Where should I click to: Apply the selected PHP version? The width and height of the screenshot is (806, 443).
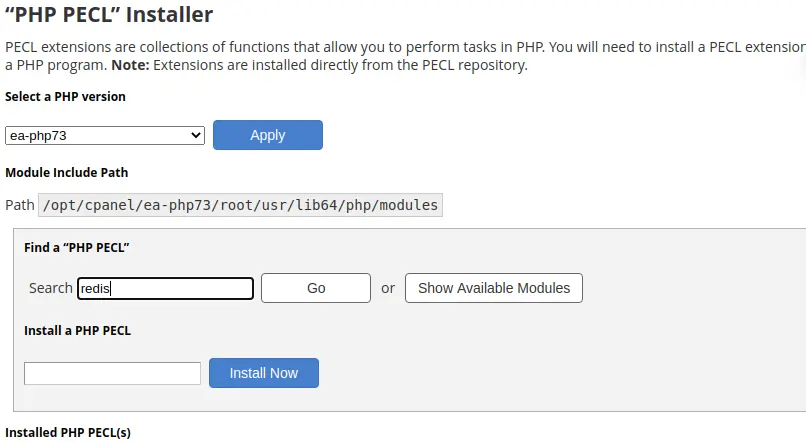(x=268, y=135)
